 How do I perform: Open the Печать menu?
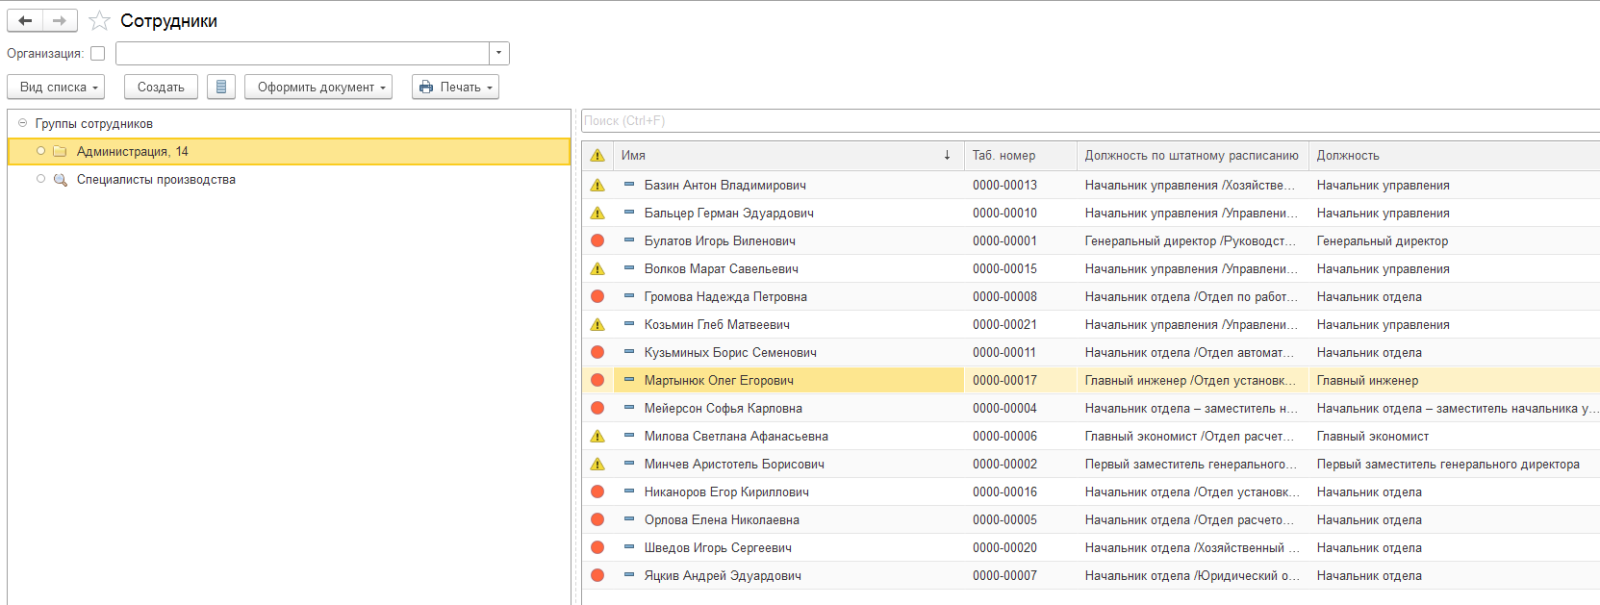click(x=455, y=87)
